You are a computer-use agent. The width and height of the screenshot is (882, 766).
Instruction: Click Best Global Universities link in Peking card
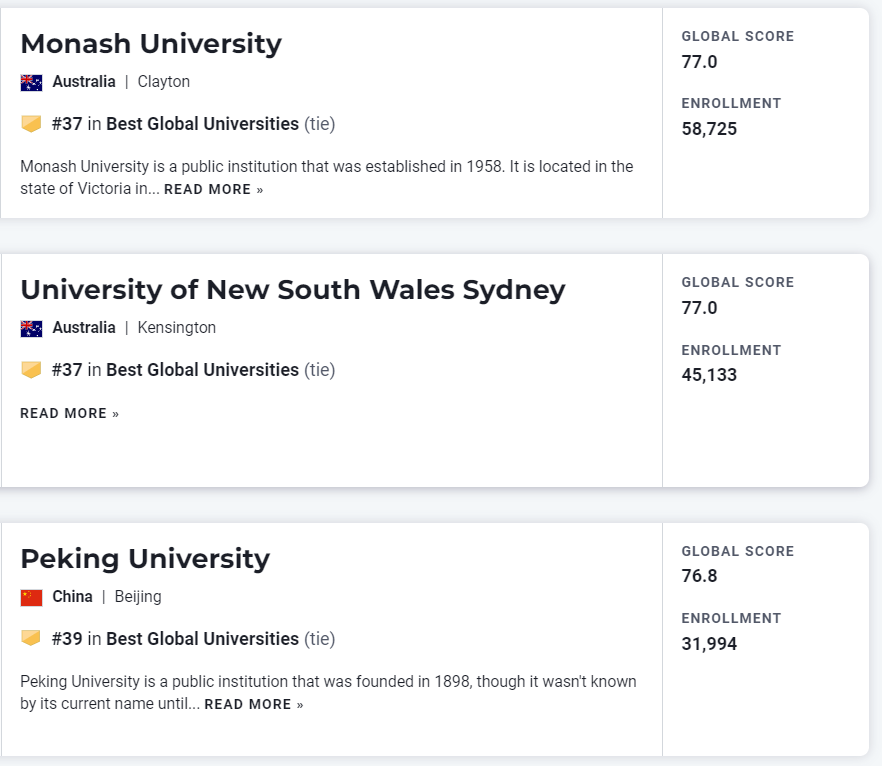pos(202,639)
